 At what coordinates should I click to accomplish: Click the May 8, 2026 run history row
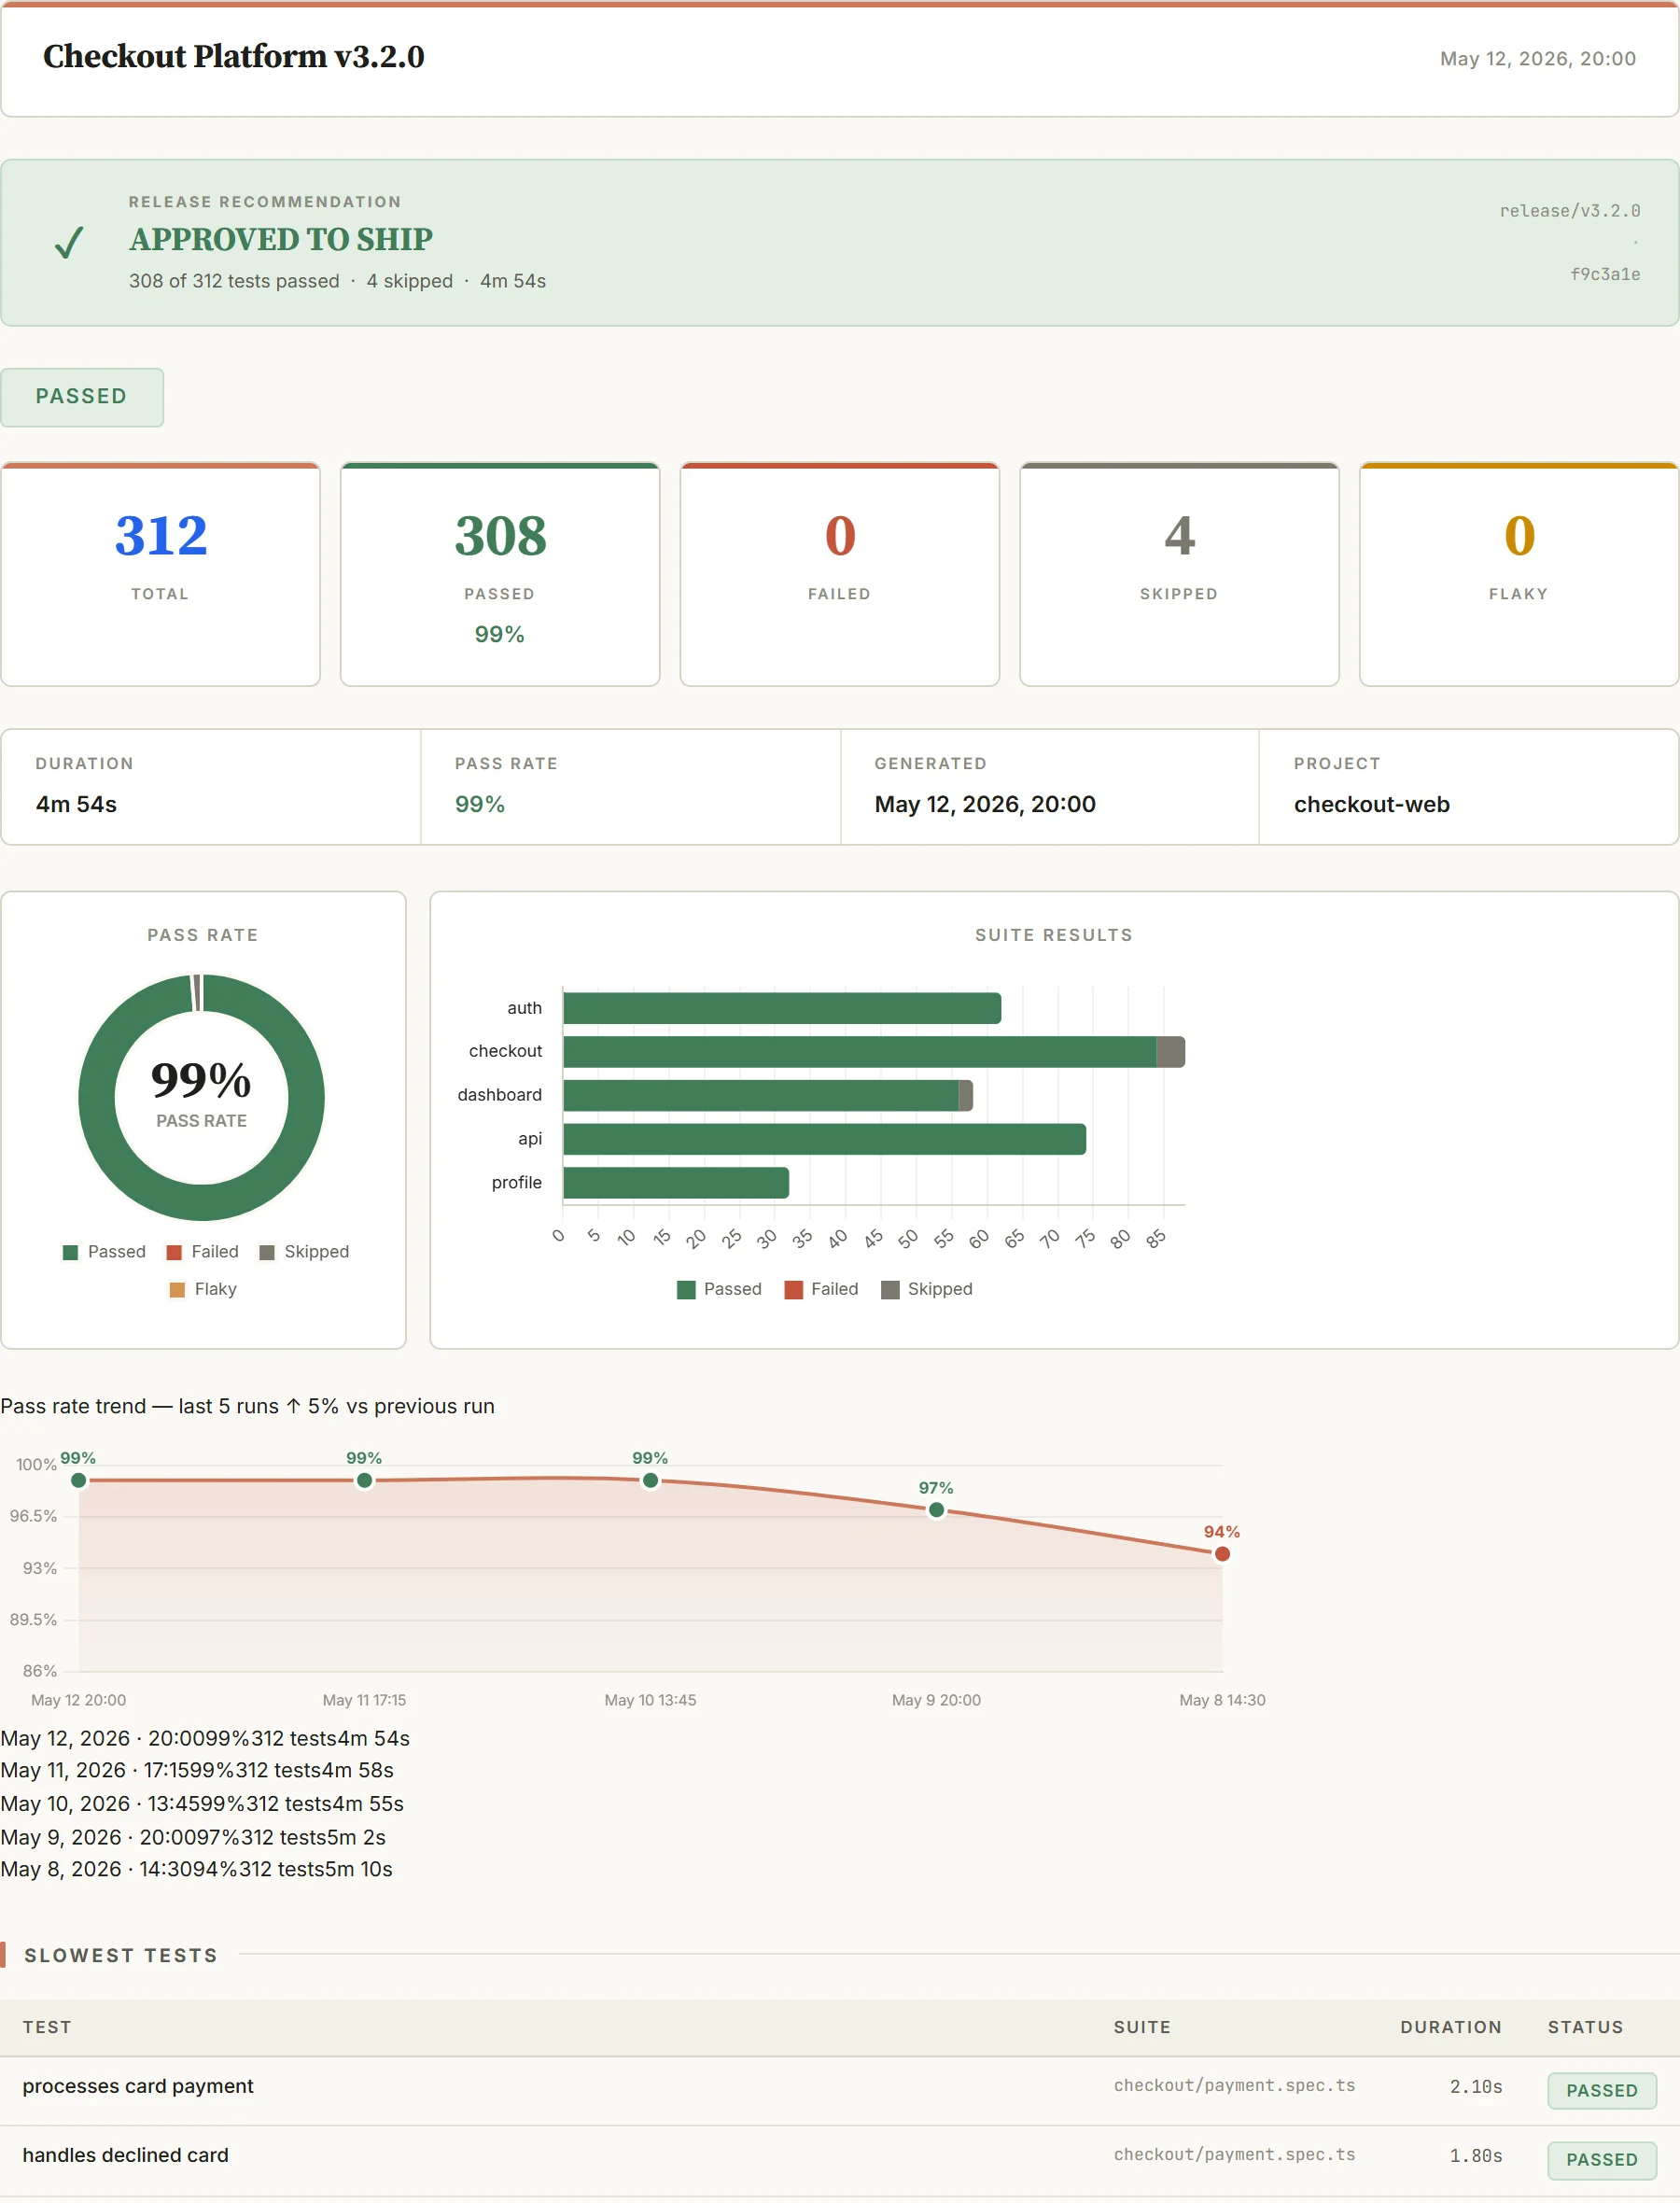(196, 1869)
